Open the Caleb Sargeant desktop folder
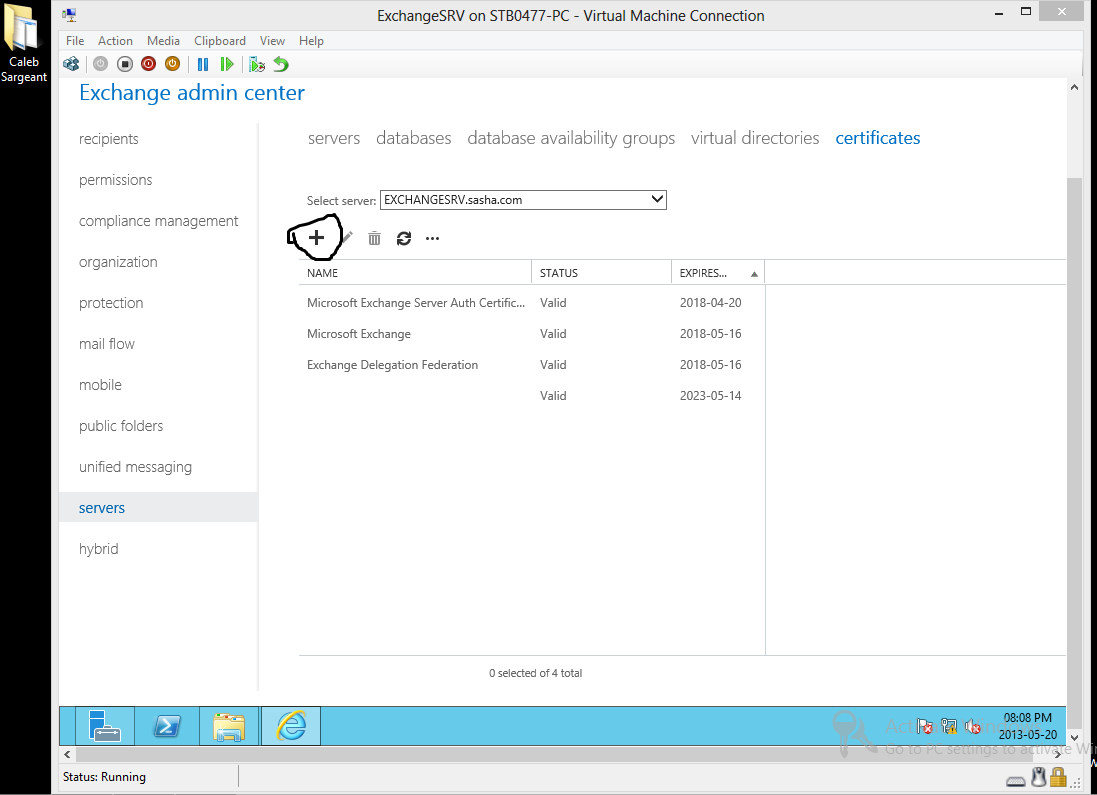The width and height of the screenshot is (1097, 795). click(24, 43)
